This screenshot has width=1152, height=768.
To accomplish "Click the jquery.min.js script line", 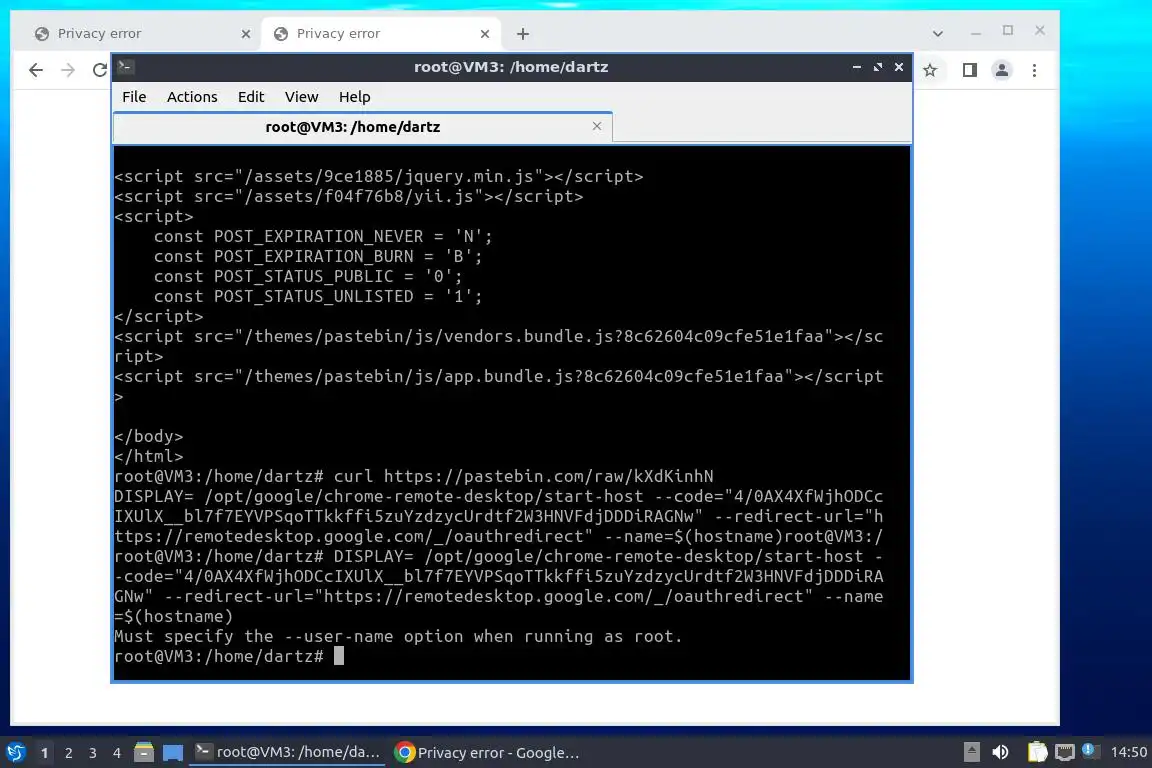I will click(378, 176).
